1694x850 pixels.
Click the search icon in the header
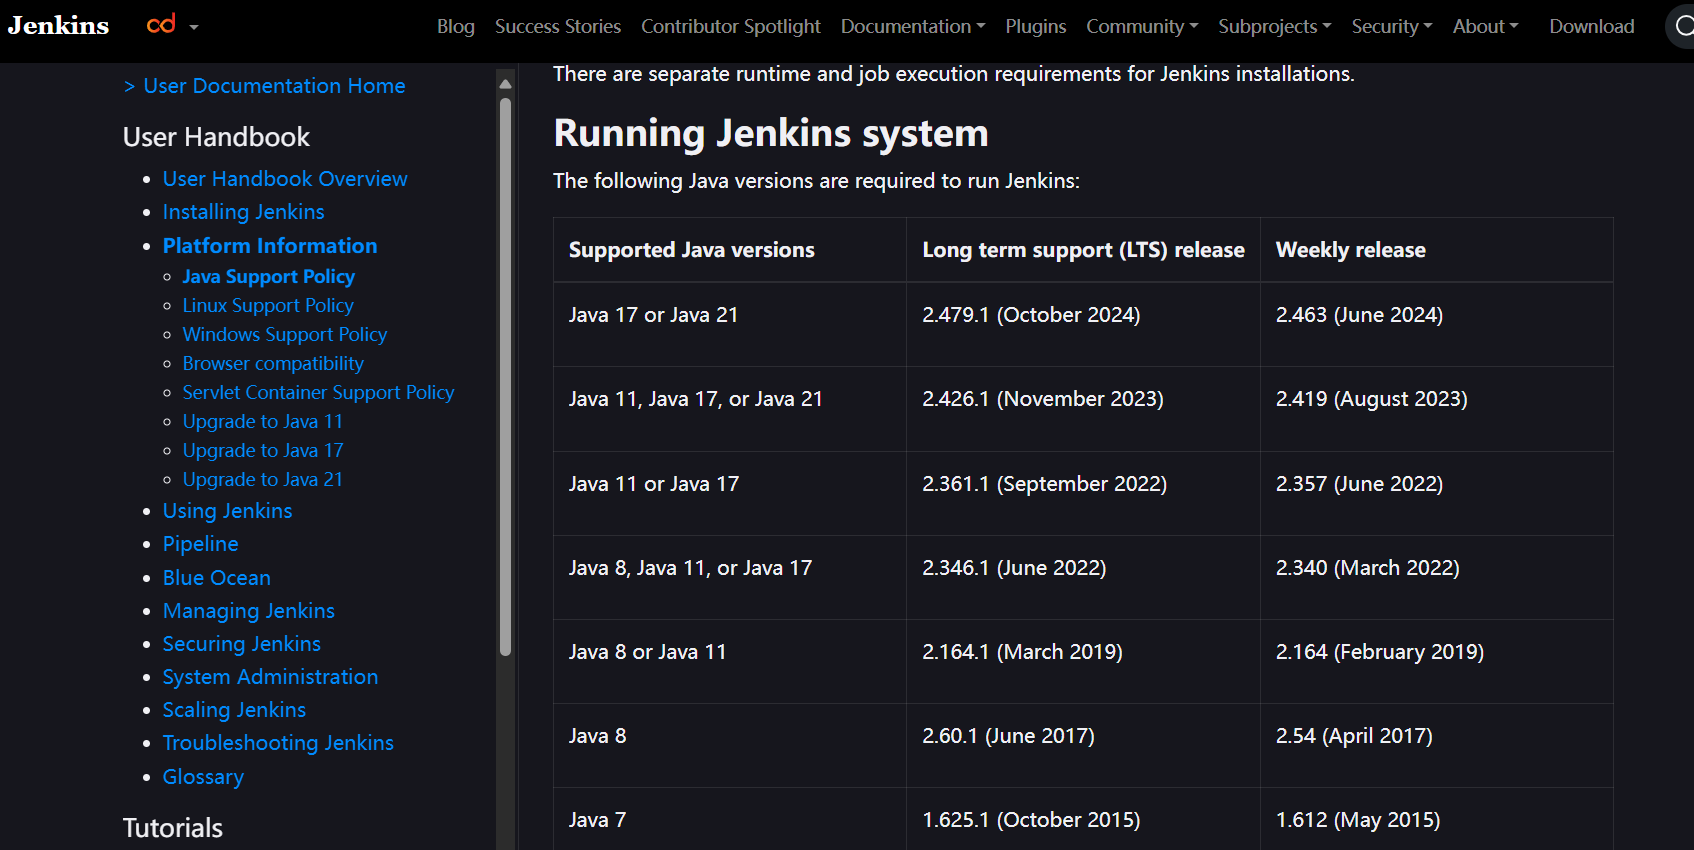[1684, 26]
